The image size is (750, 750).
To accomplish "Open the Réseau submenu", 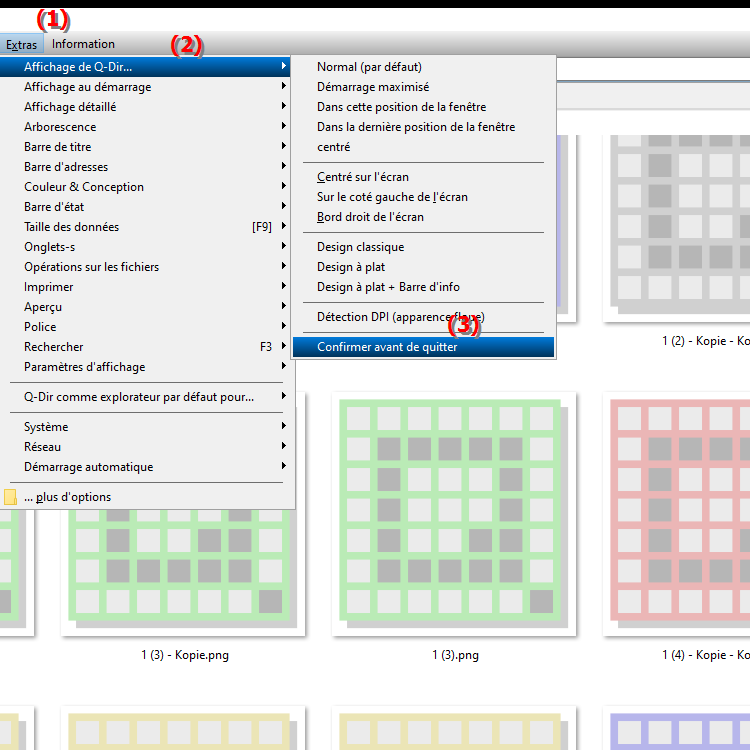I will click(x=146, y=447).
